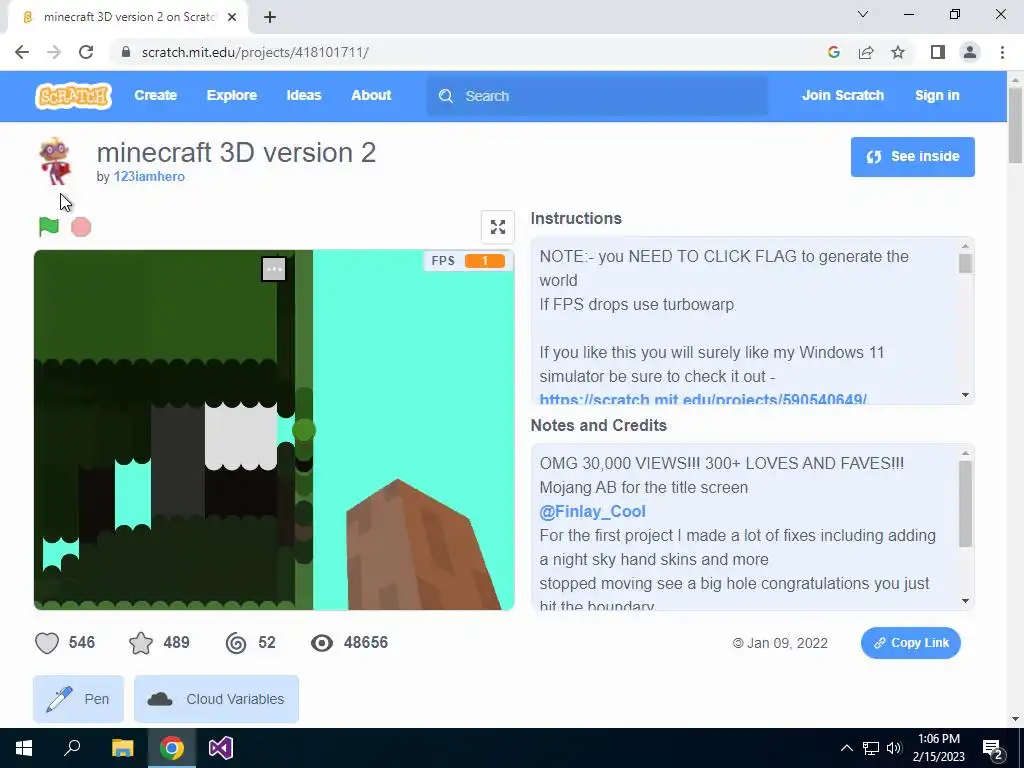Click the share page icon in address bar
1024x768 pixels.
(866, 52)
